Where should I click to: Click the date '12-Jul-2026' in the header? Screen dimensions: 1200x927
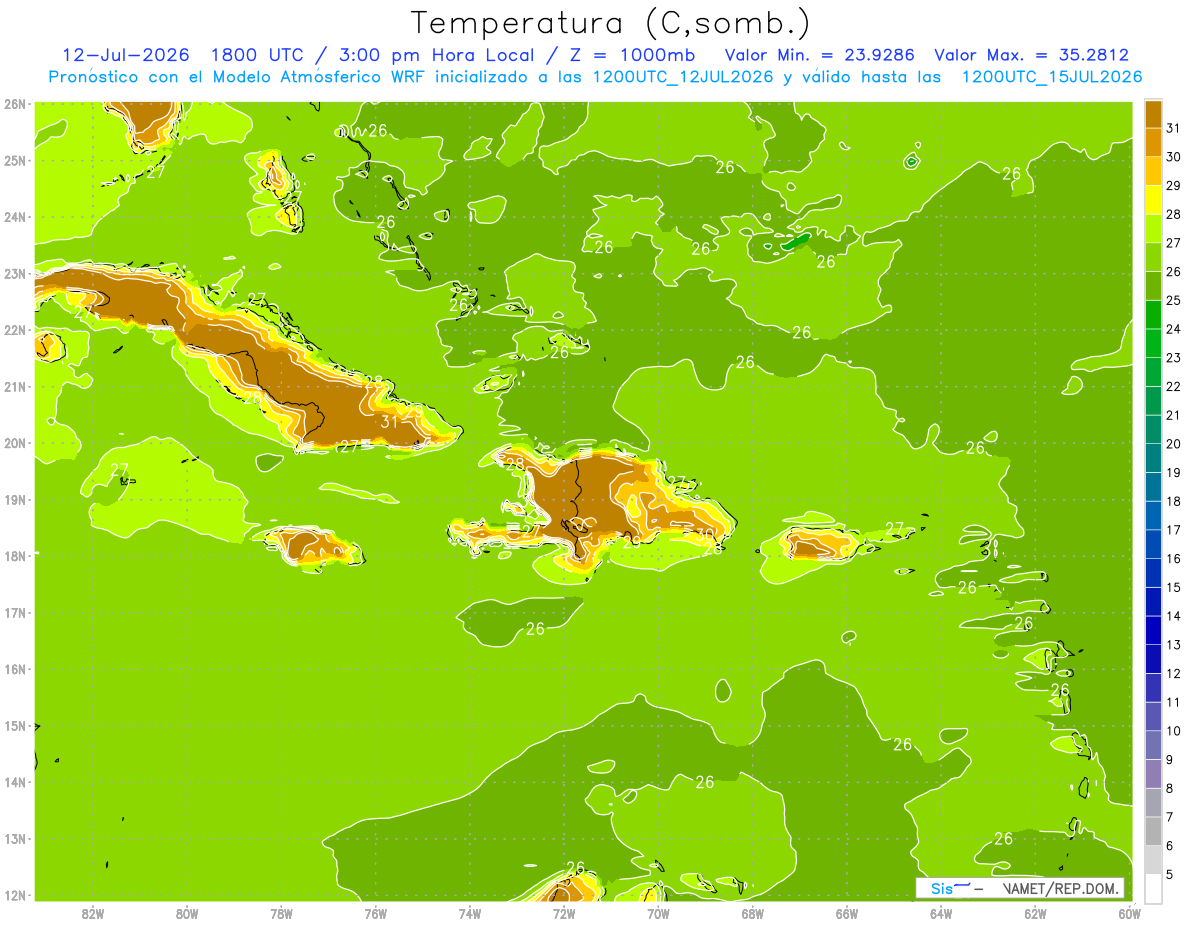click(126, 55)
